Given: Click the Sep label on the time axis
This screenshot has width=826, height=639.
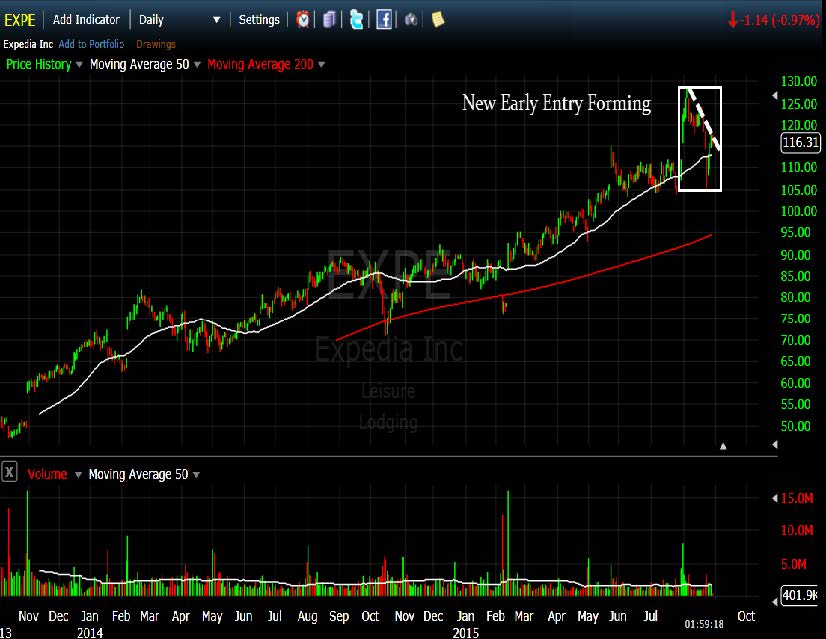Looking at the screenshot, I should [339, 616].
